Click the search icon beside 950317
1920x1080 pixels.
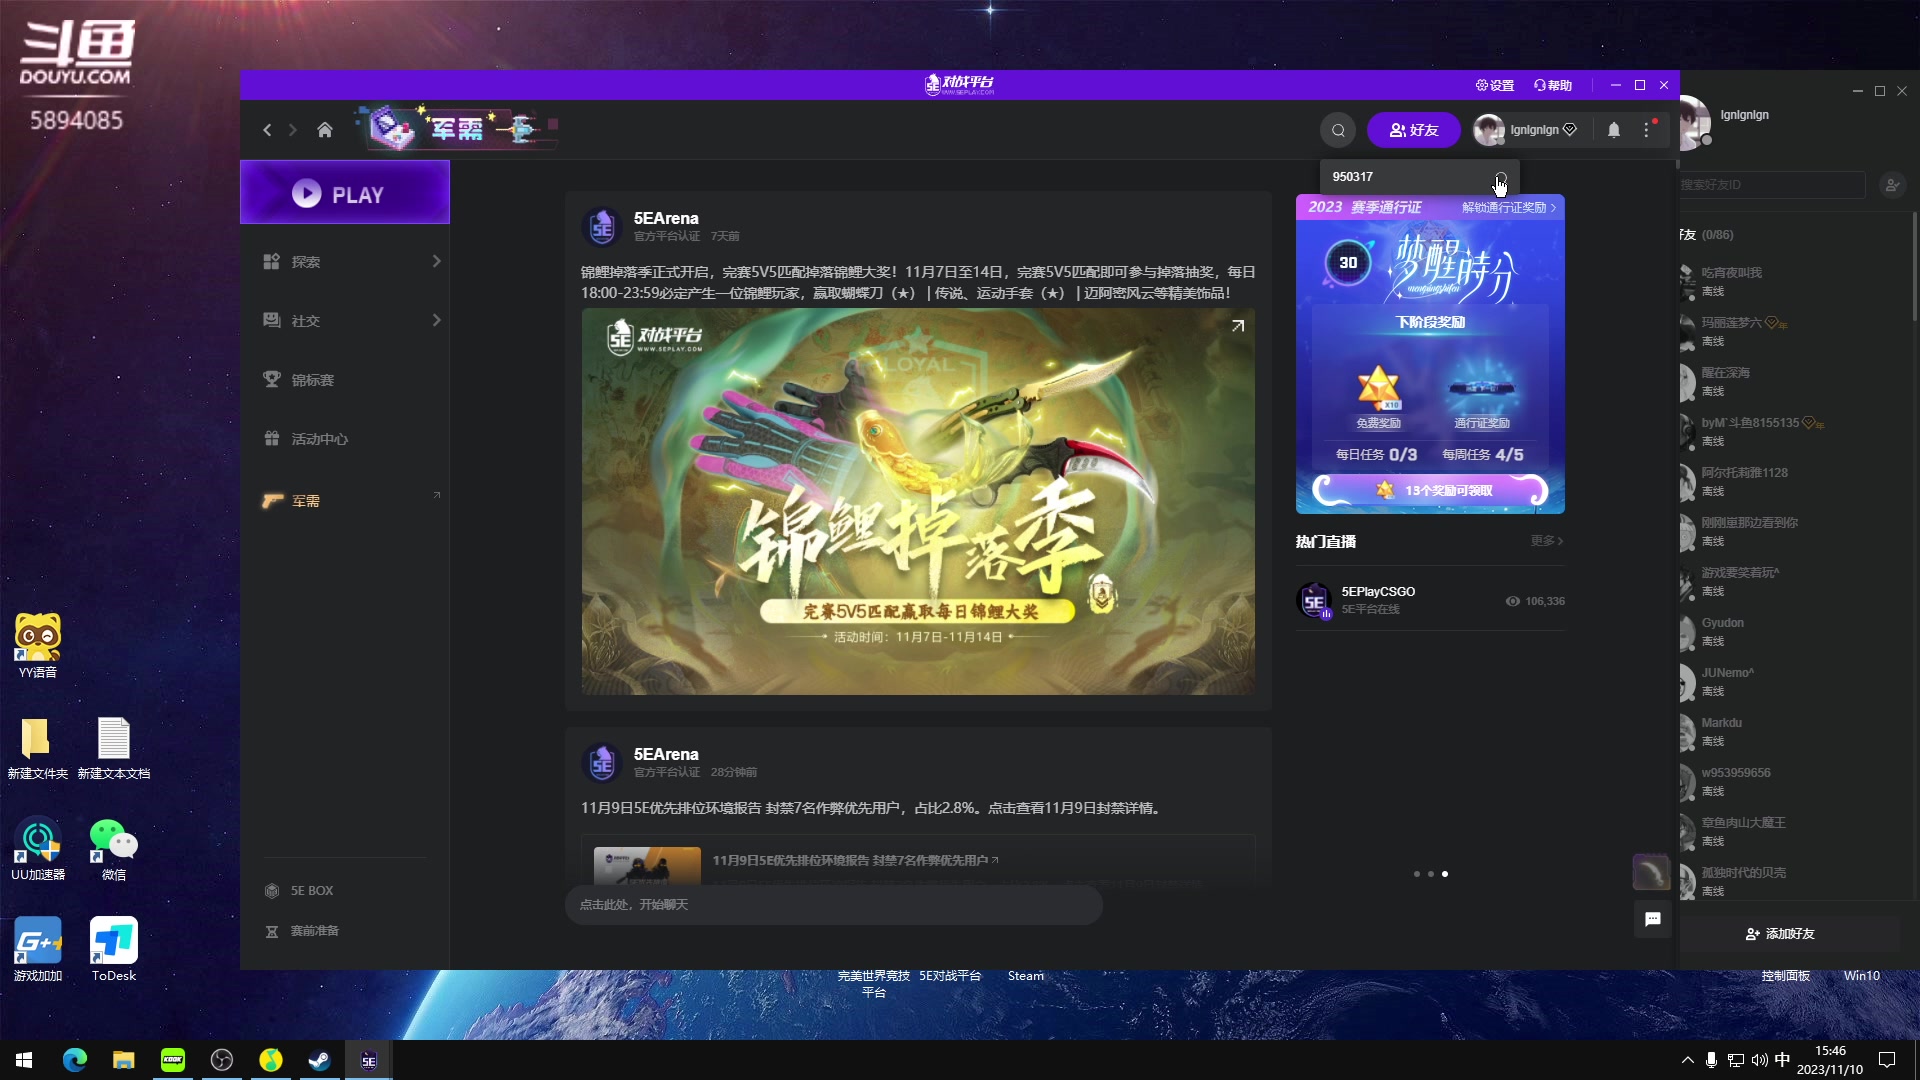[1500, 177]
